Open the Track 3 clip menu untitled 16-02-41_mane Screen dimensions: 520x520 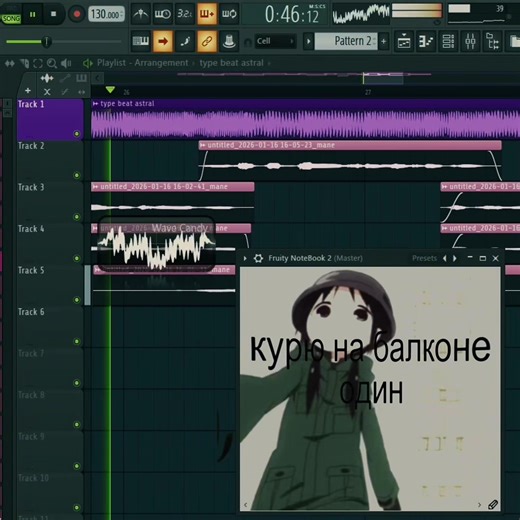coord(95,187)
